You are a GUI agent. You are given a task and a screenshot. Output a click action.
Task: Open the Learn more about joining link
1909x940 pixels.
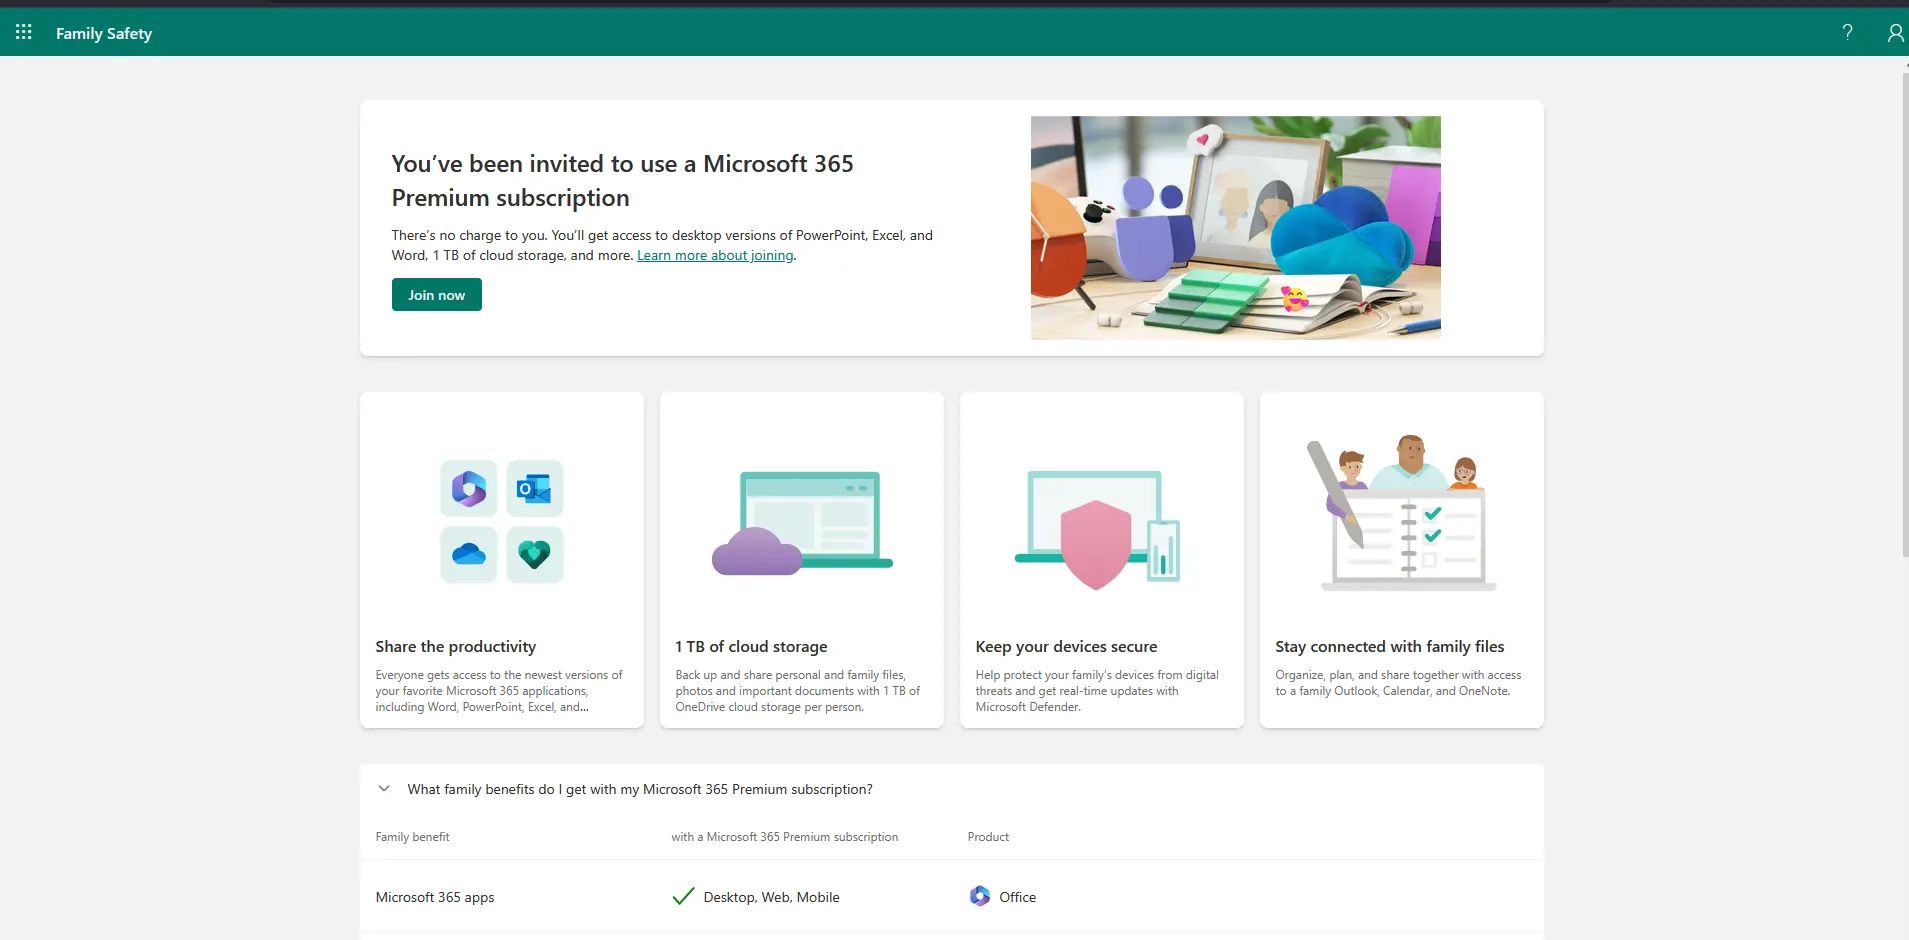(715, 256)
